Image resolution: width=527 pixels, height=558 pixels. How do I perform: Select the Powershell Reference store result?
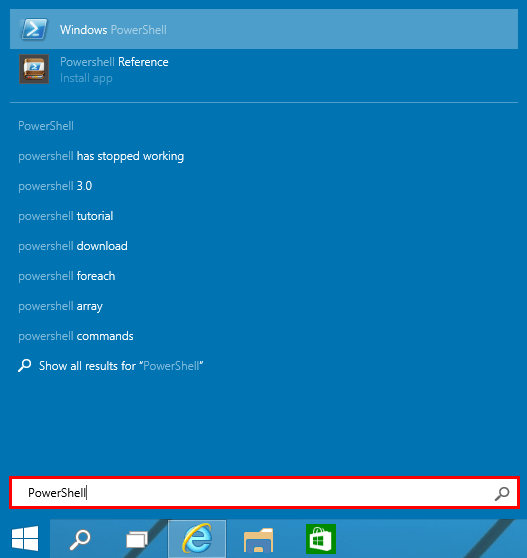pyautogui.click(x=264, y=69)
